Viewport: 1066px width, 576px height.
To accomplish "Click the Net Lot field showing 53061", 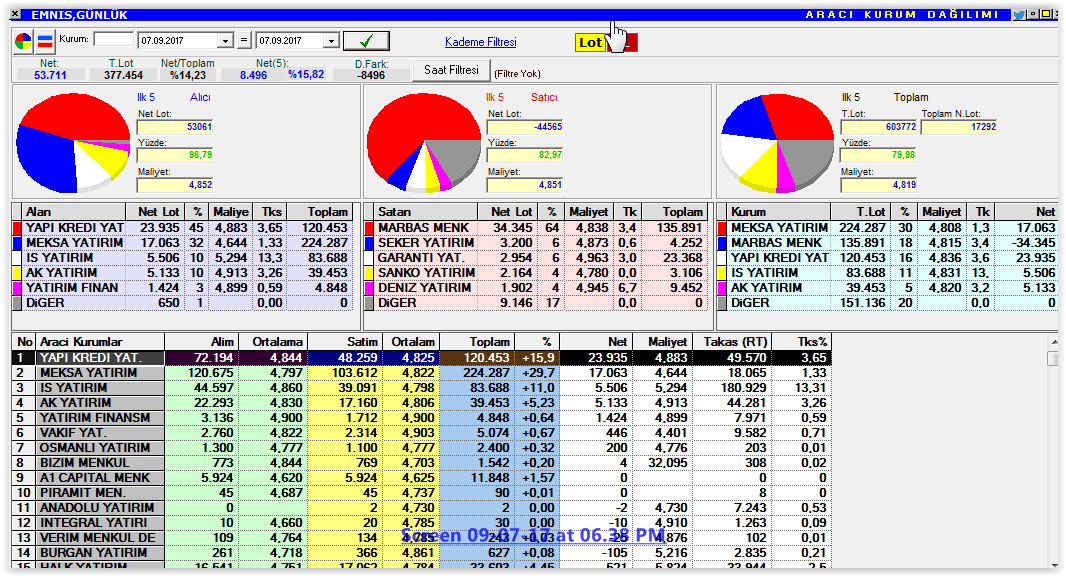I will pos(175,127).
